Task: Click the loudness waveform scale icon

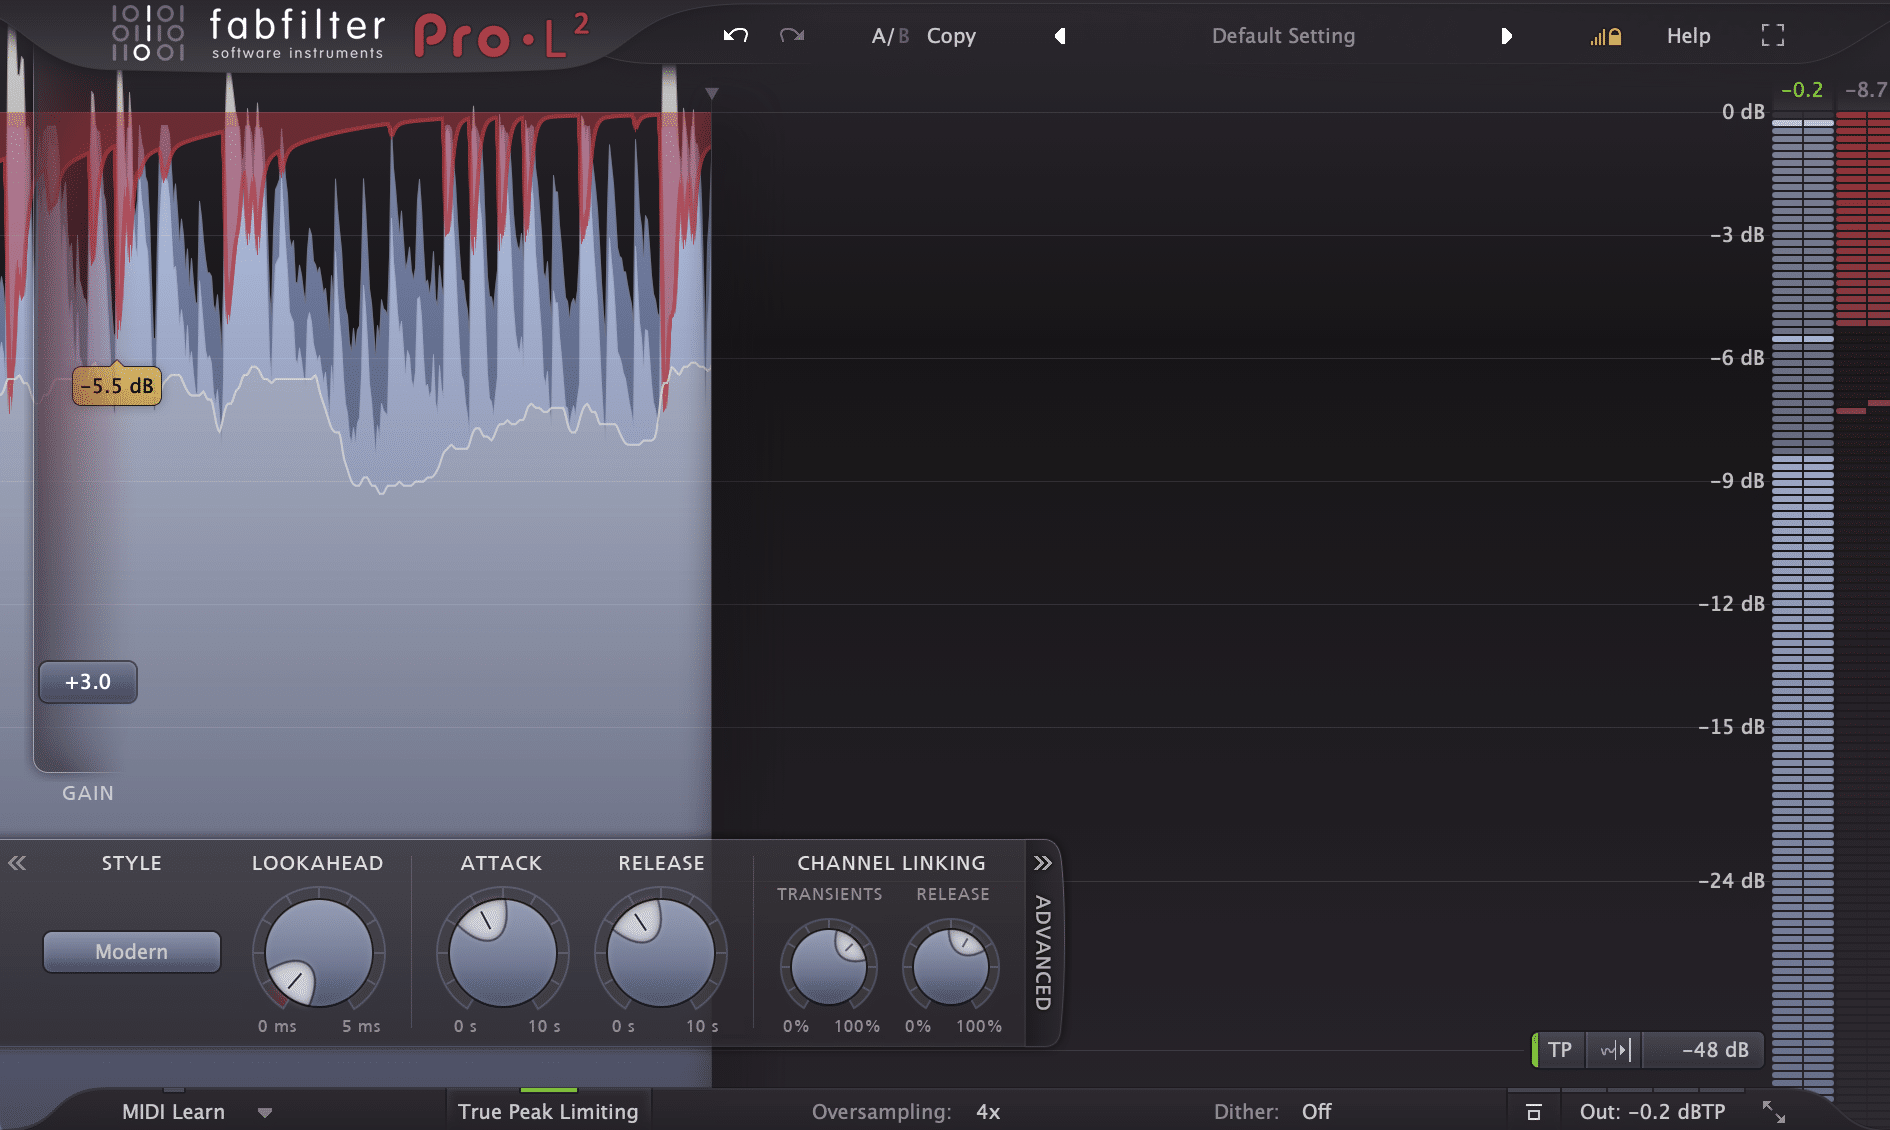Action: pos(1615,1050)
